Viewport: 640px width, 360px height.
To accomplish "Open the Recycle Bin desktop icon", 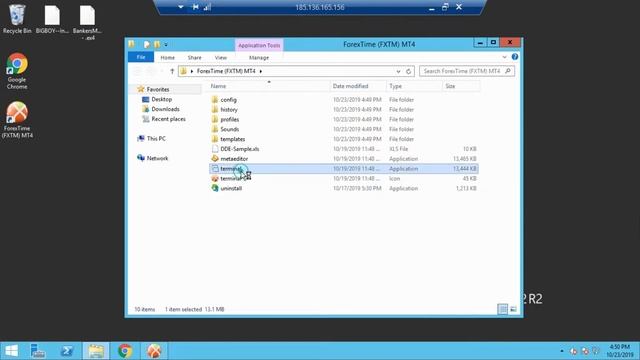I will point(17,19).
